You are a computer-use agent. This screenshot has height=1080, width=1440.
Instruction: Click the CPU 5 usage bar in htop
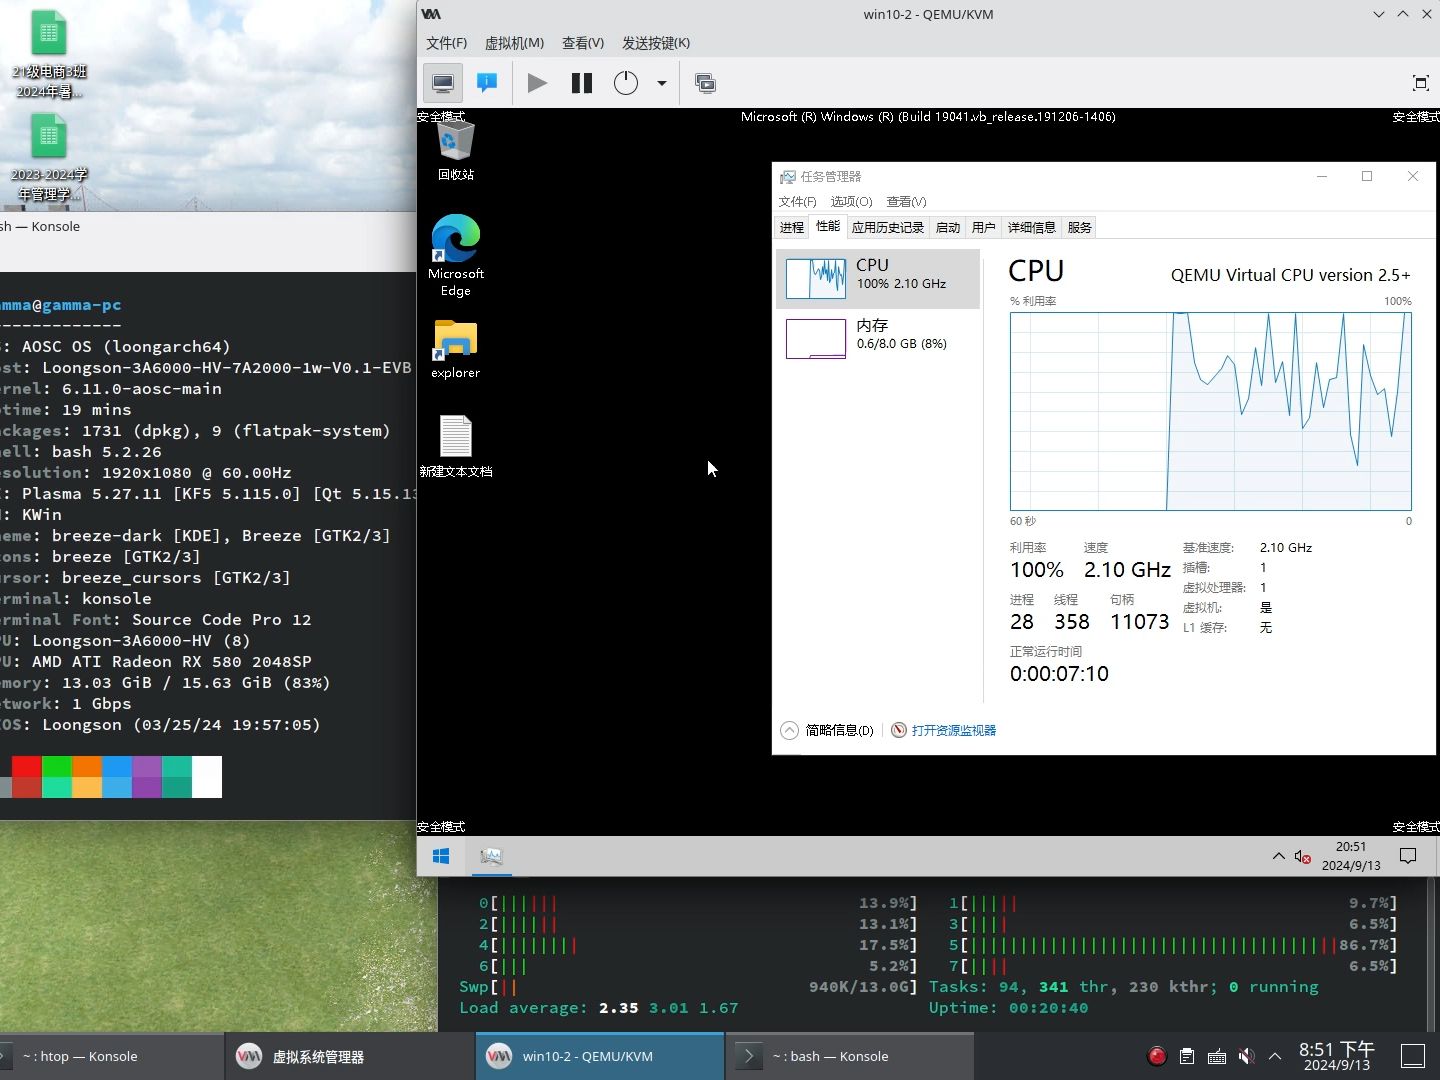[x=1173, y=945]
